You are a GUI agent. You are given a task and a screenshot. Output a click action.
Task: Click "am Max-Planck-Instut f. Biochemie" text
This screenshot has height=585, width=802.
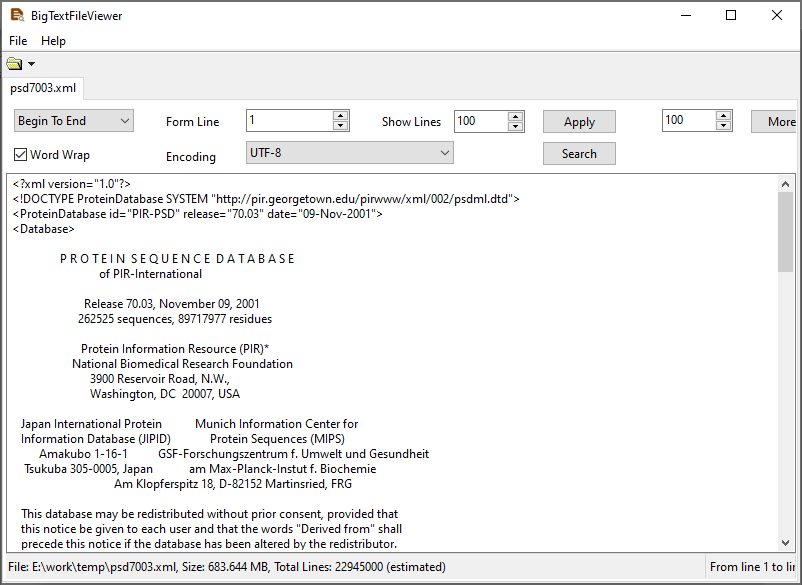[x=282, y=469]
